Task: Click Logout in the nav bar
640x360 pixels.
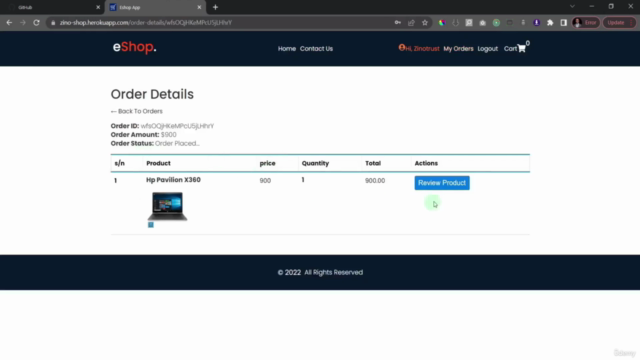Action: (487, 49)
